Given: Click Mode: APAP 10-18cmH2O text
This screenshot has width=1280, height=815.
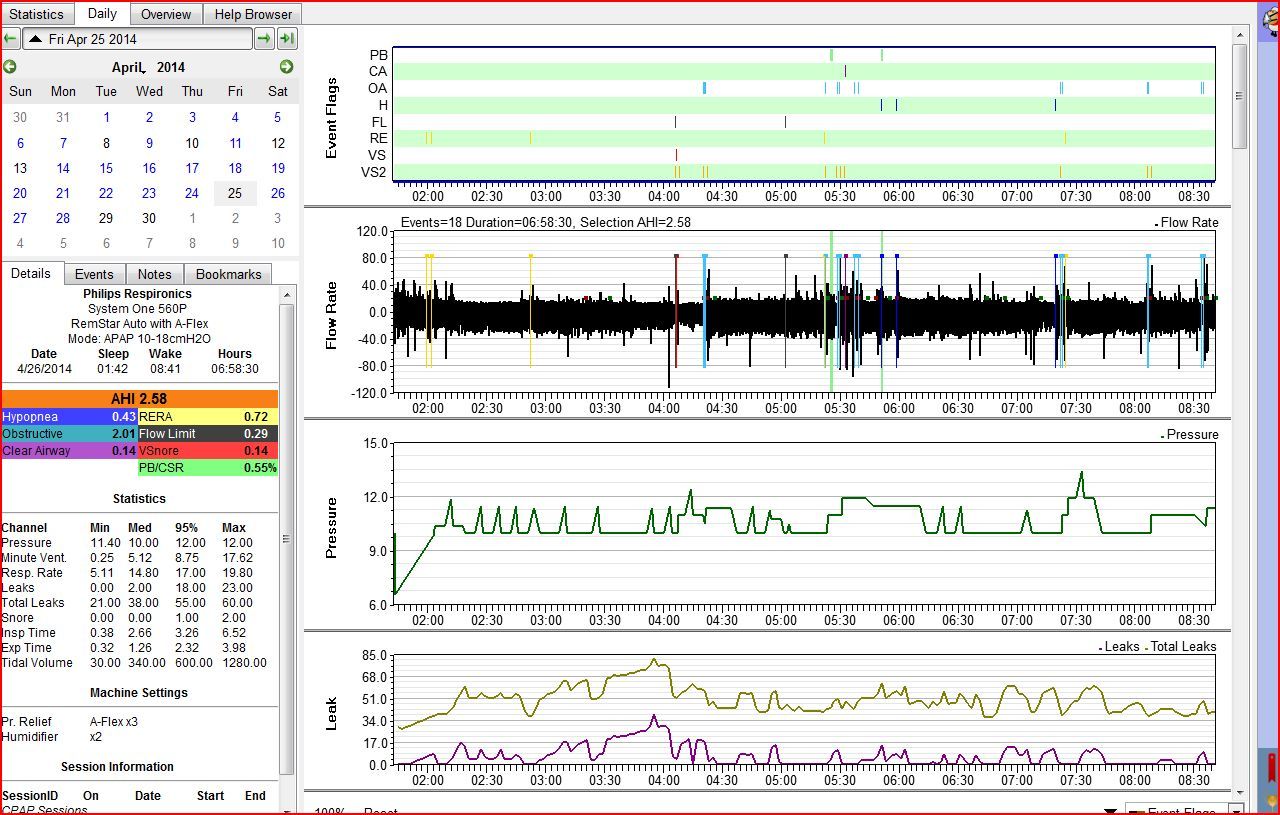Looking at the screenshot, I should (139, 339).
